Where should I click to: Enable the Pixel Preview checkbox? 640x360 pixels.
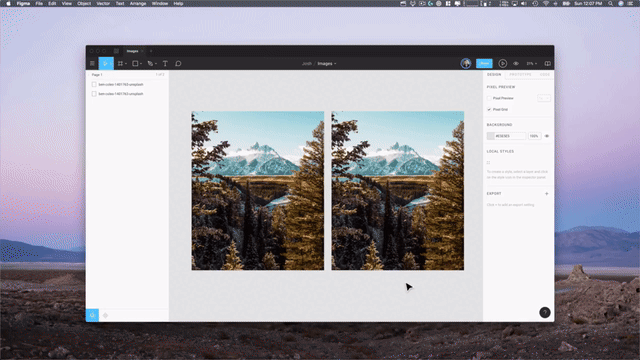[x=489, y=98]
